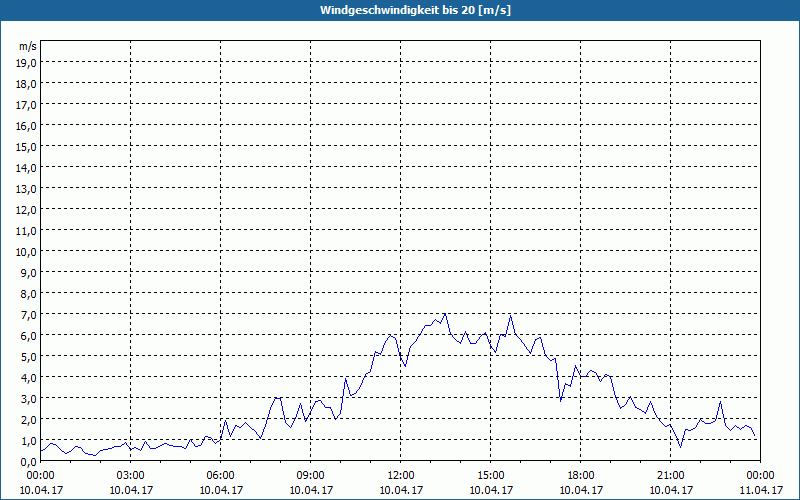800x500 pixels.
Task: Click the "m/s" unit label on y-axis
Action: 28,46
